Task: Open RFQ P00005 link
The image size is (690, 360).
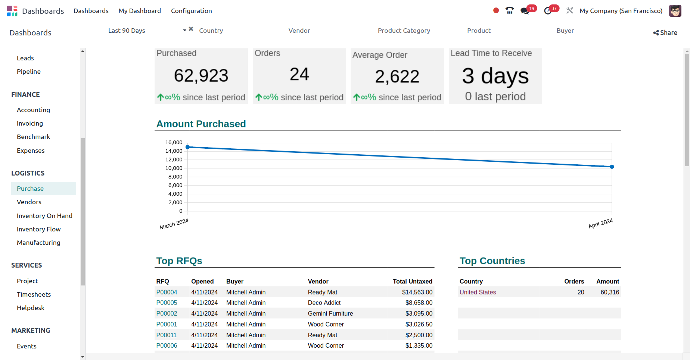Action: pyautogui.click(x=167, y=303)
